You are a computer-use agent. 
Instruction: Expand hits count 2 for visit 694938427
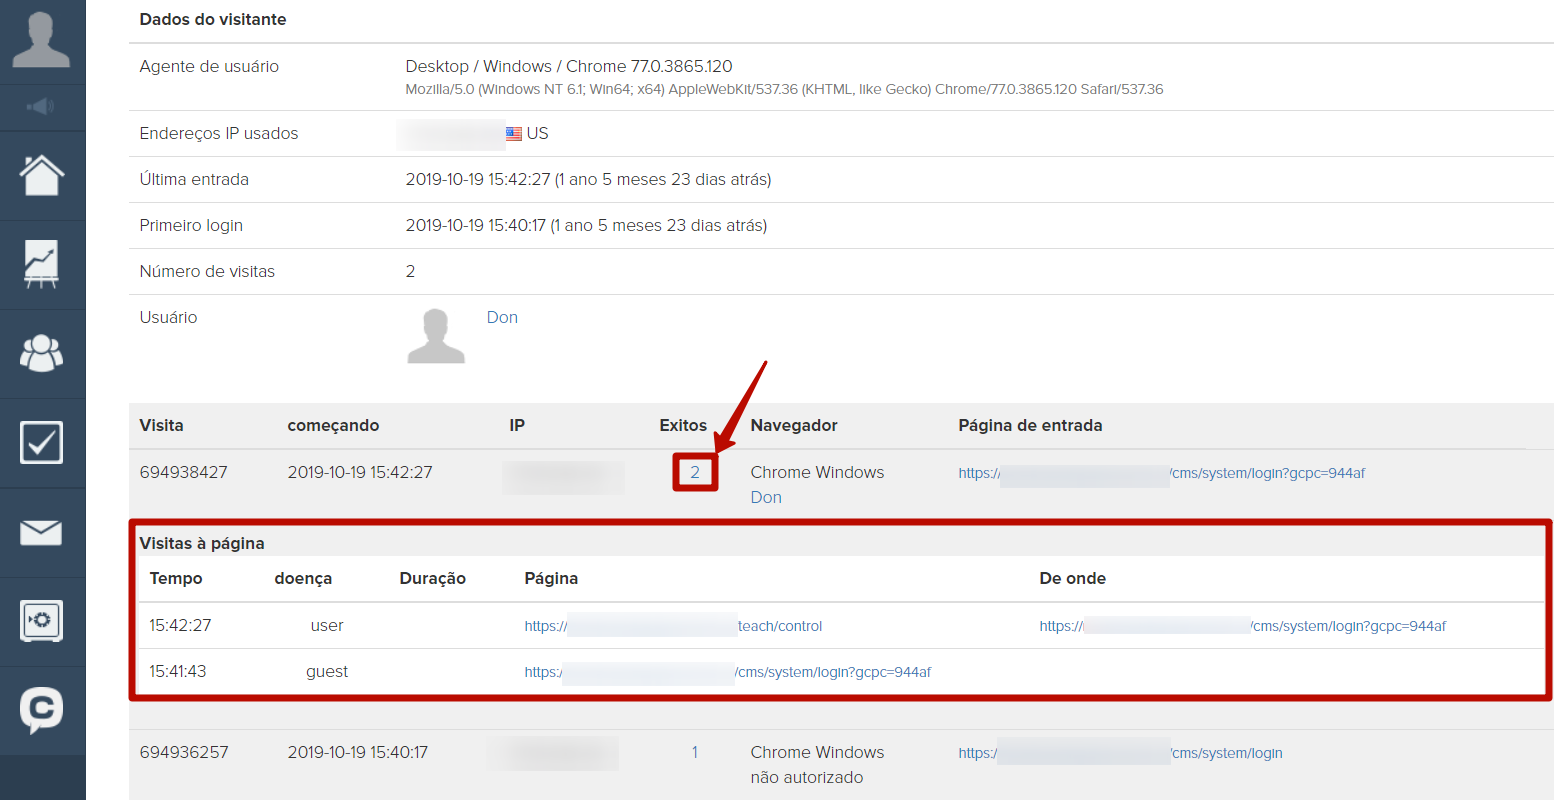[695, 473]
